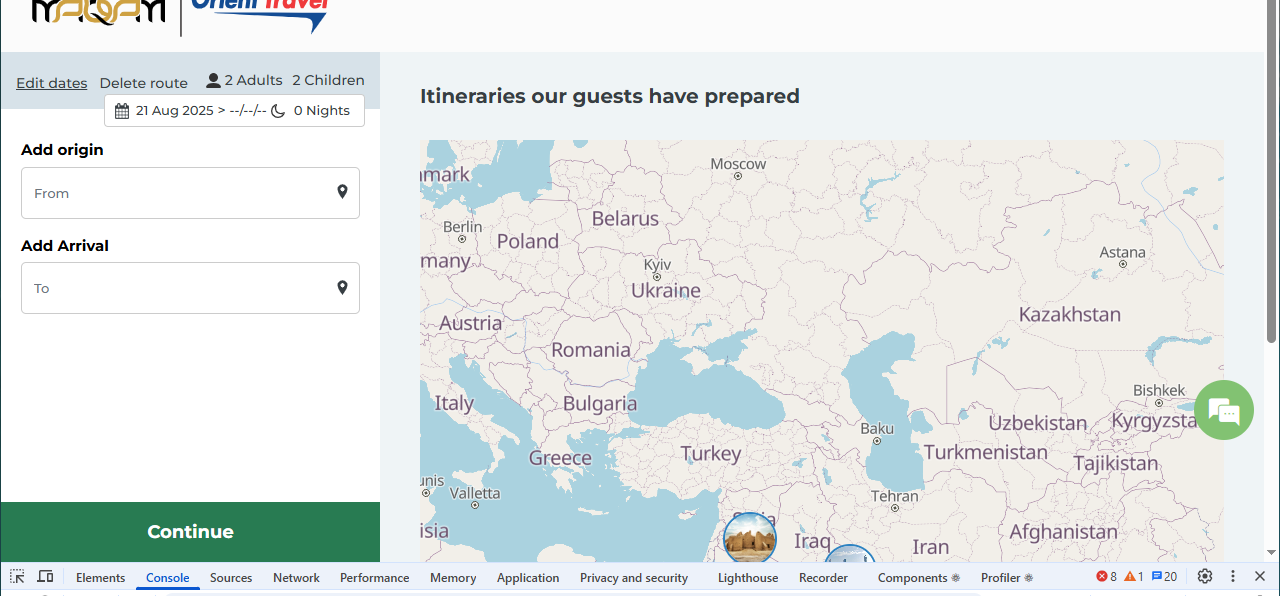This screenshot has width=1280, height=596.
Task: Click the desert building itinerary marker on map
Action: click(x=749, y=538)
